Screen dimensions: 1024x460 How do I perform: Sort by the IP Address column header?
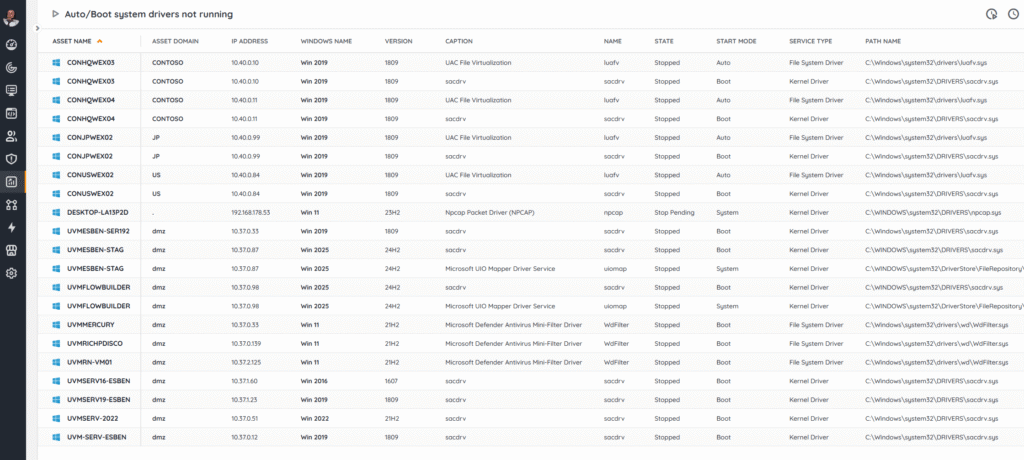249,42
